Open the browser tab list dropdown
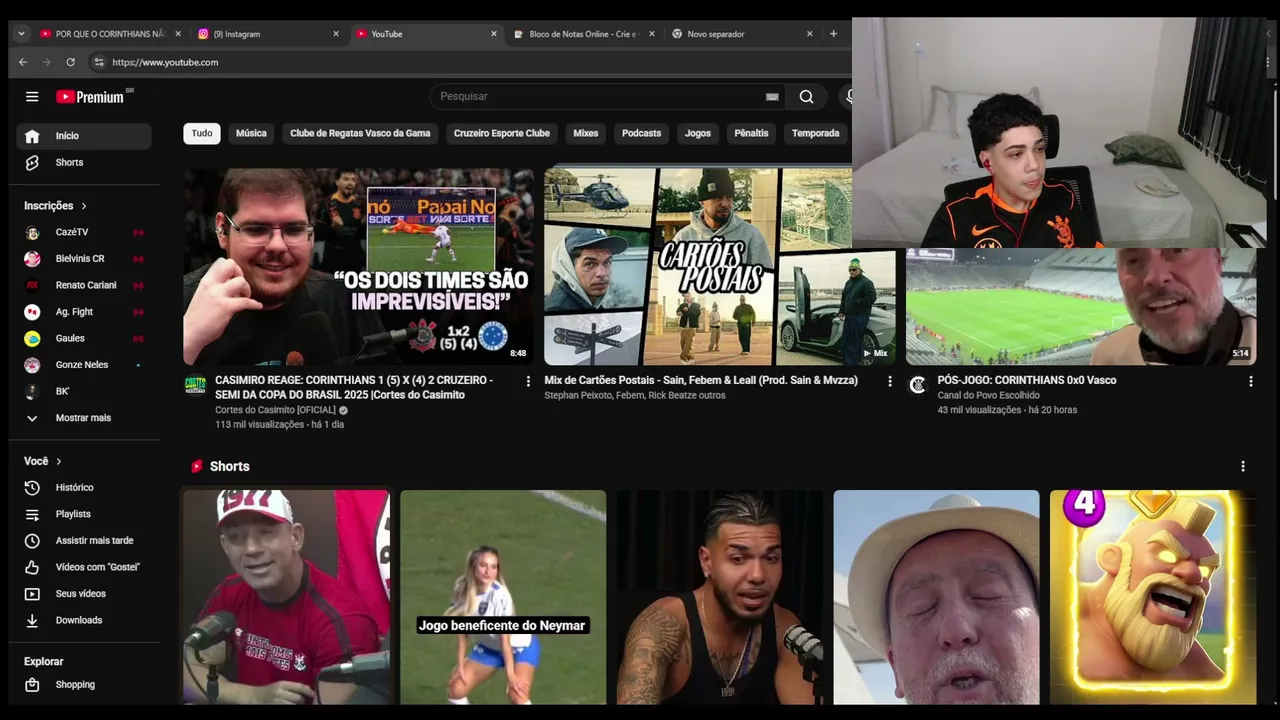The image size is (1280, 720). point(21,34)
